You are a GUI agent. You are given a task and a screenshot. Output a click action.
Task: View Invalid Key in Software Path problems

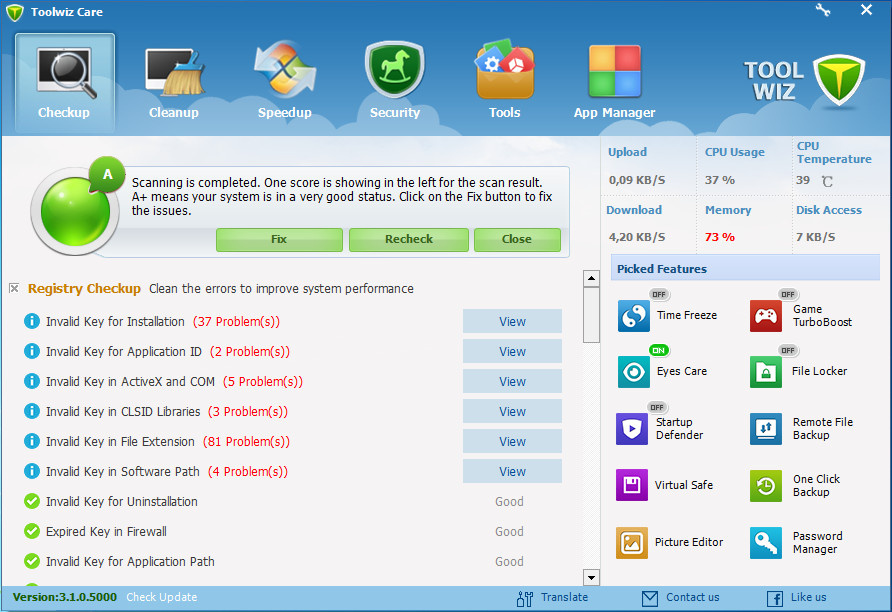pos(512,472)
